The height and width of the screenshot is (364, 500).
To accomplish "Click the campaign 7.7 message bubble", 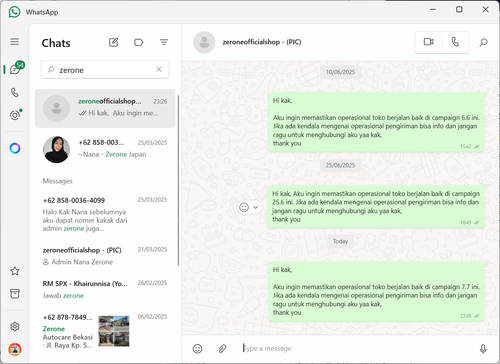I will coord(376,292).
